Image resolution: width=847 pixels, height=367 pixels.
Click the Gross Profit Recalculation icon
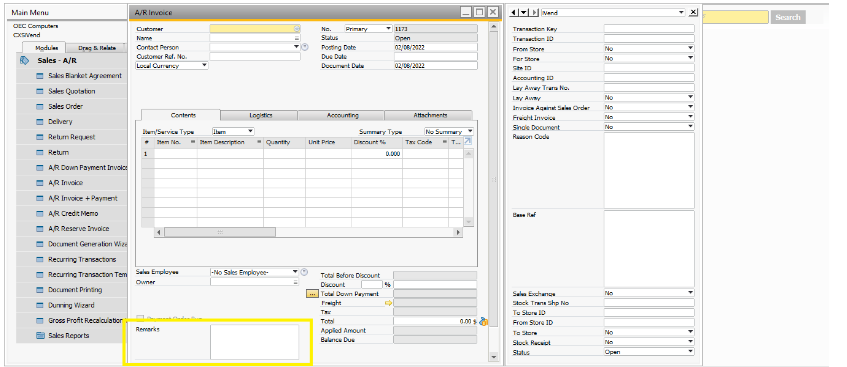39,321
